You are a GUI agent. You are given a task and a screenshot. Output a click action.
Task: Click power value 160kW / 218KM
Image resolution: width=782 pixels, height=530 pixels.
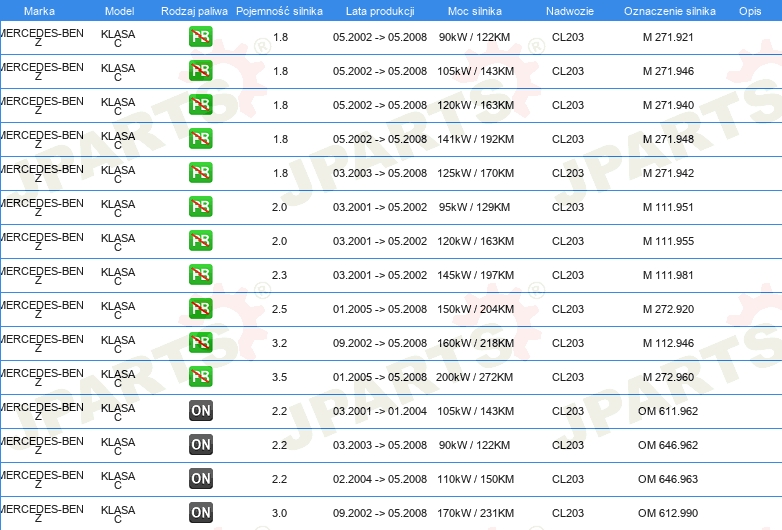(475, 343)
